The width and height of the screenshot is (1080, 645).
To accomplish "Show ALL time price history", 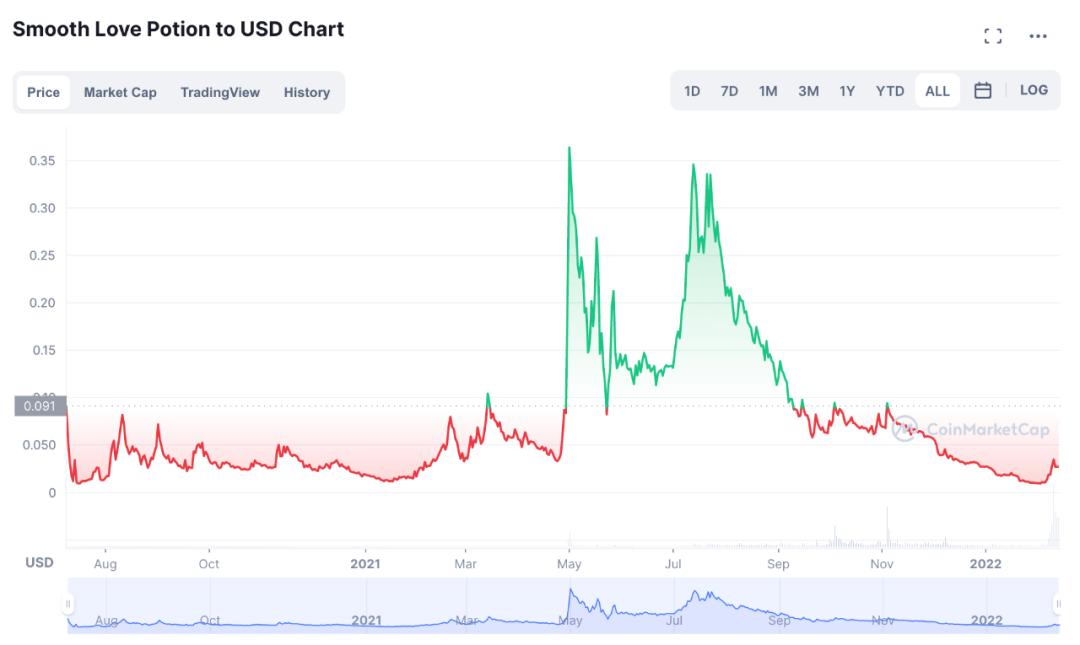I will (x=937, y=91).
